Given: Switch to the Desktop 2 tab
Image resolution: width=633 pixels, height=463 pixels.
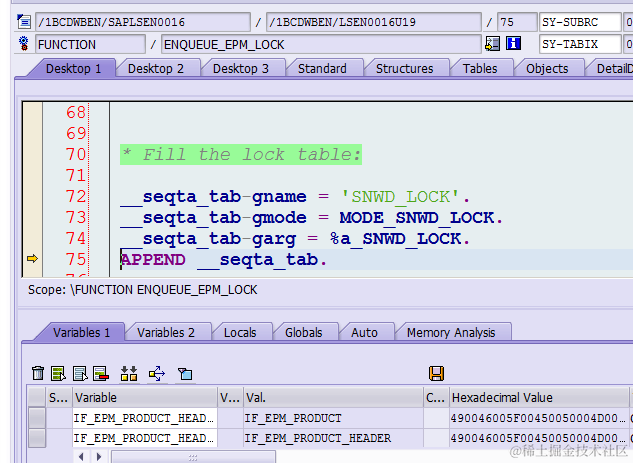Looking at the screenshot, I should point(156,69).
